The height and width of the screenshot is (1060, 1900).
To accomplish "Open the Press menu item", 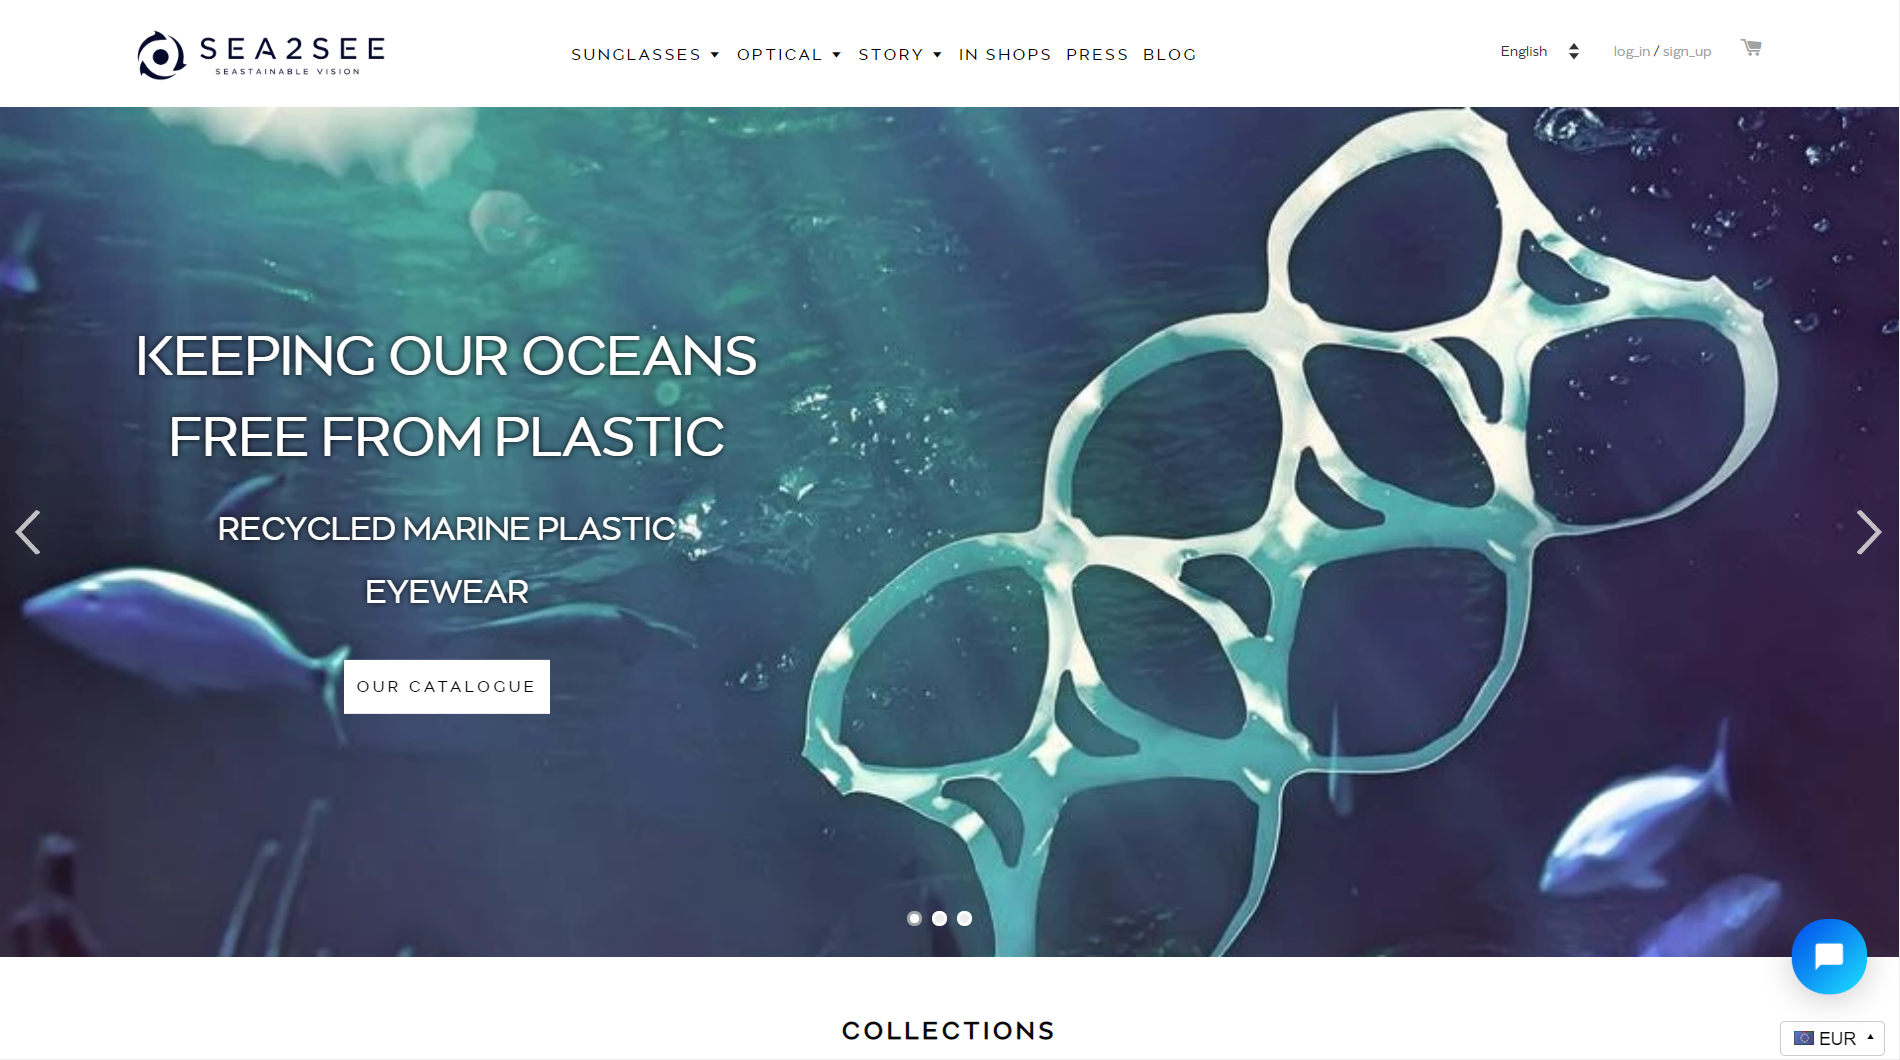I will [x=1097, y=54].
